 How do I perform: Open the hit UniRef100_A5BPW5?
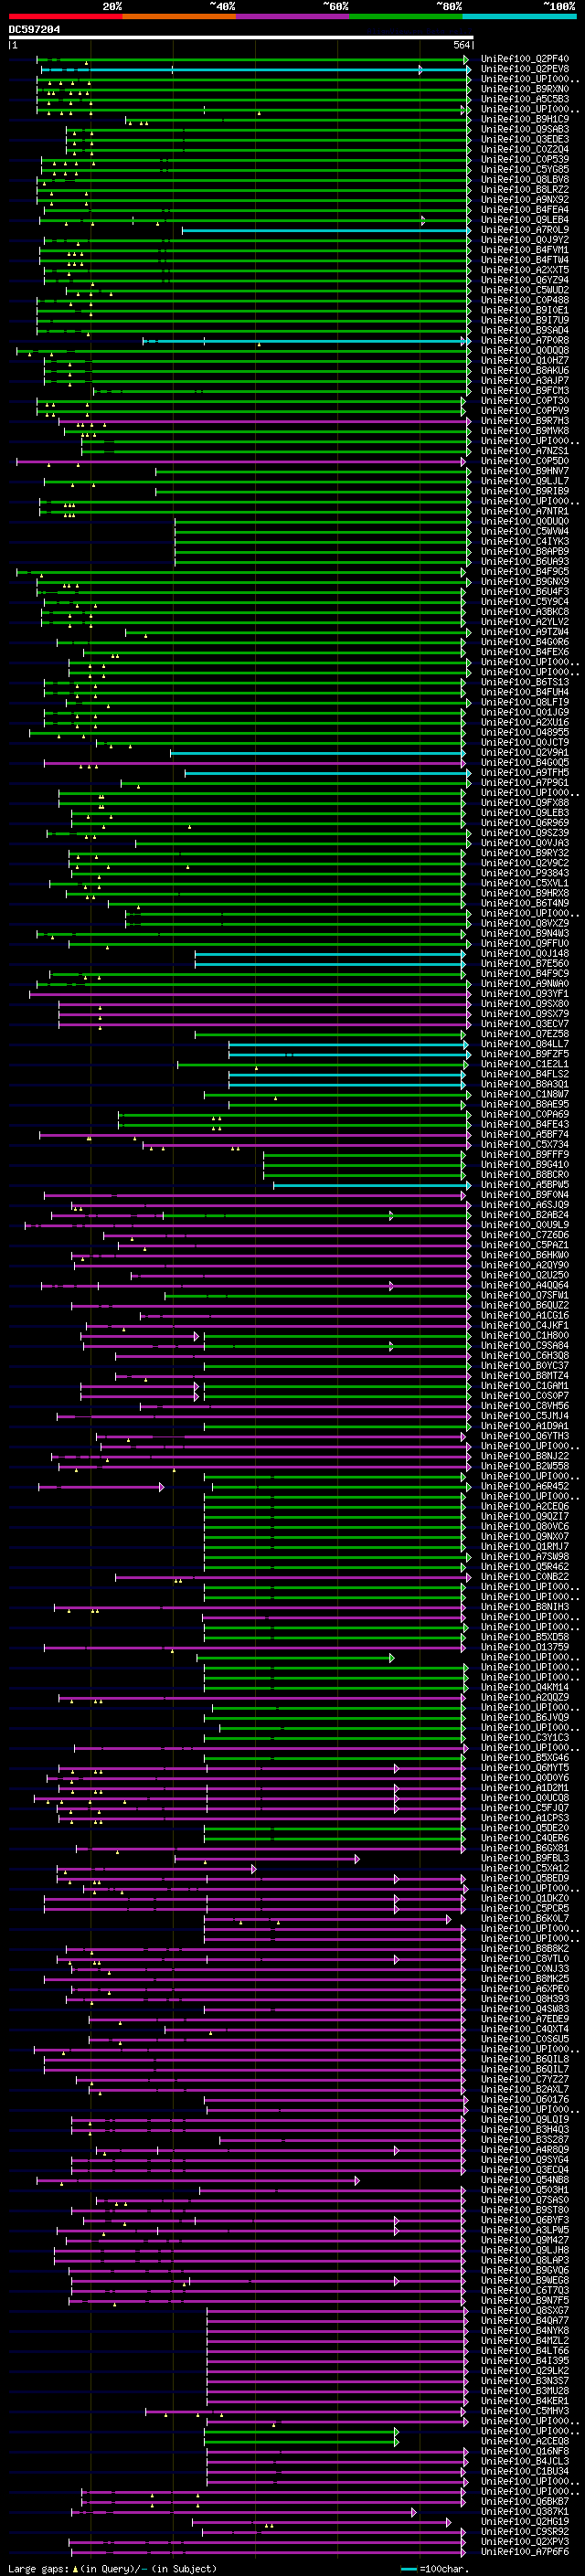click(x=524, y=1184)
